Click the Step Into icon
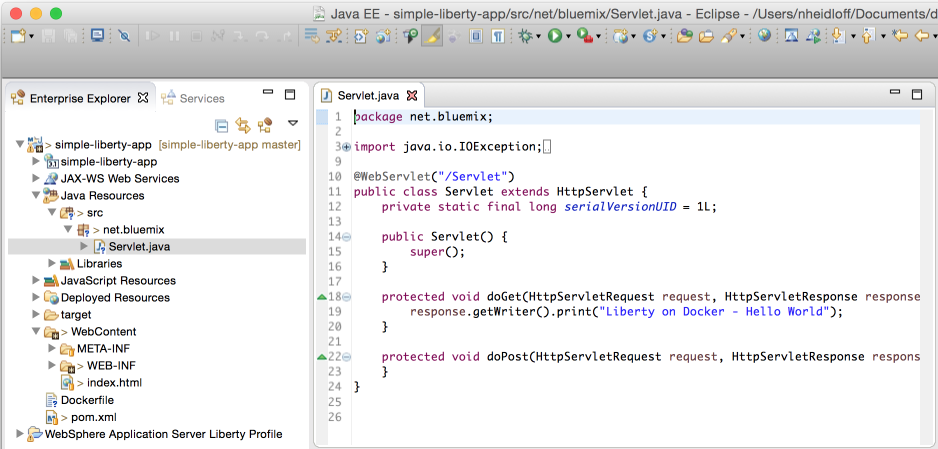 click(x=240, y=36)
